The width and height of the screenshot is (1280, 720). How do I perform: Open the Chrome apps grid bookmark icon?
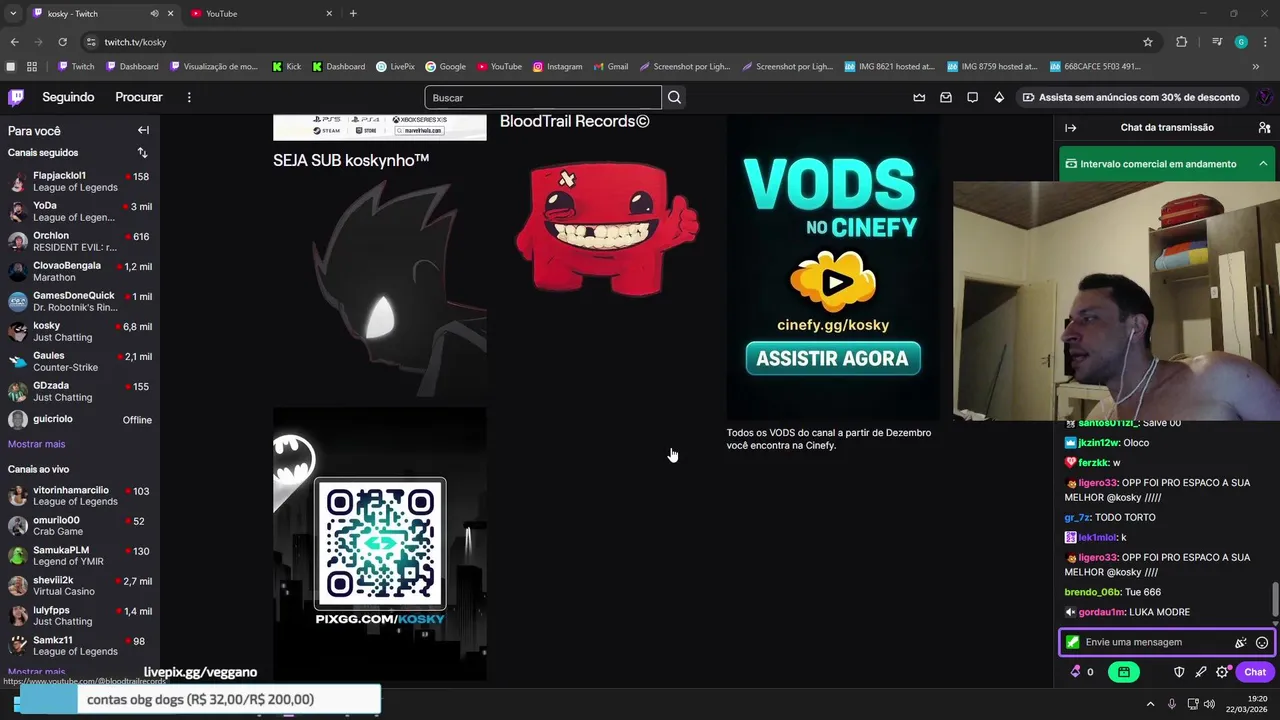pos(32,67)
